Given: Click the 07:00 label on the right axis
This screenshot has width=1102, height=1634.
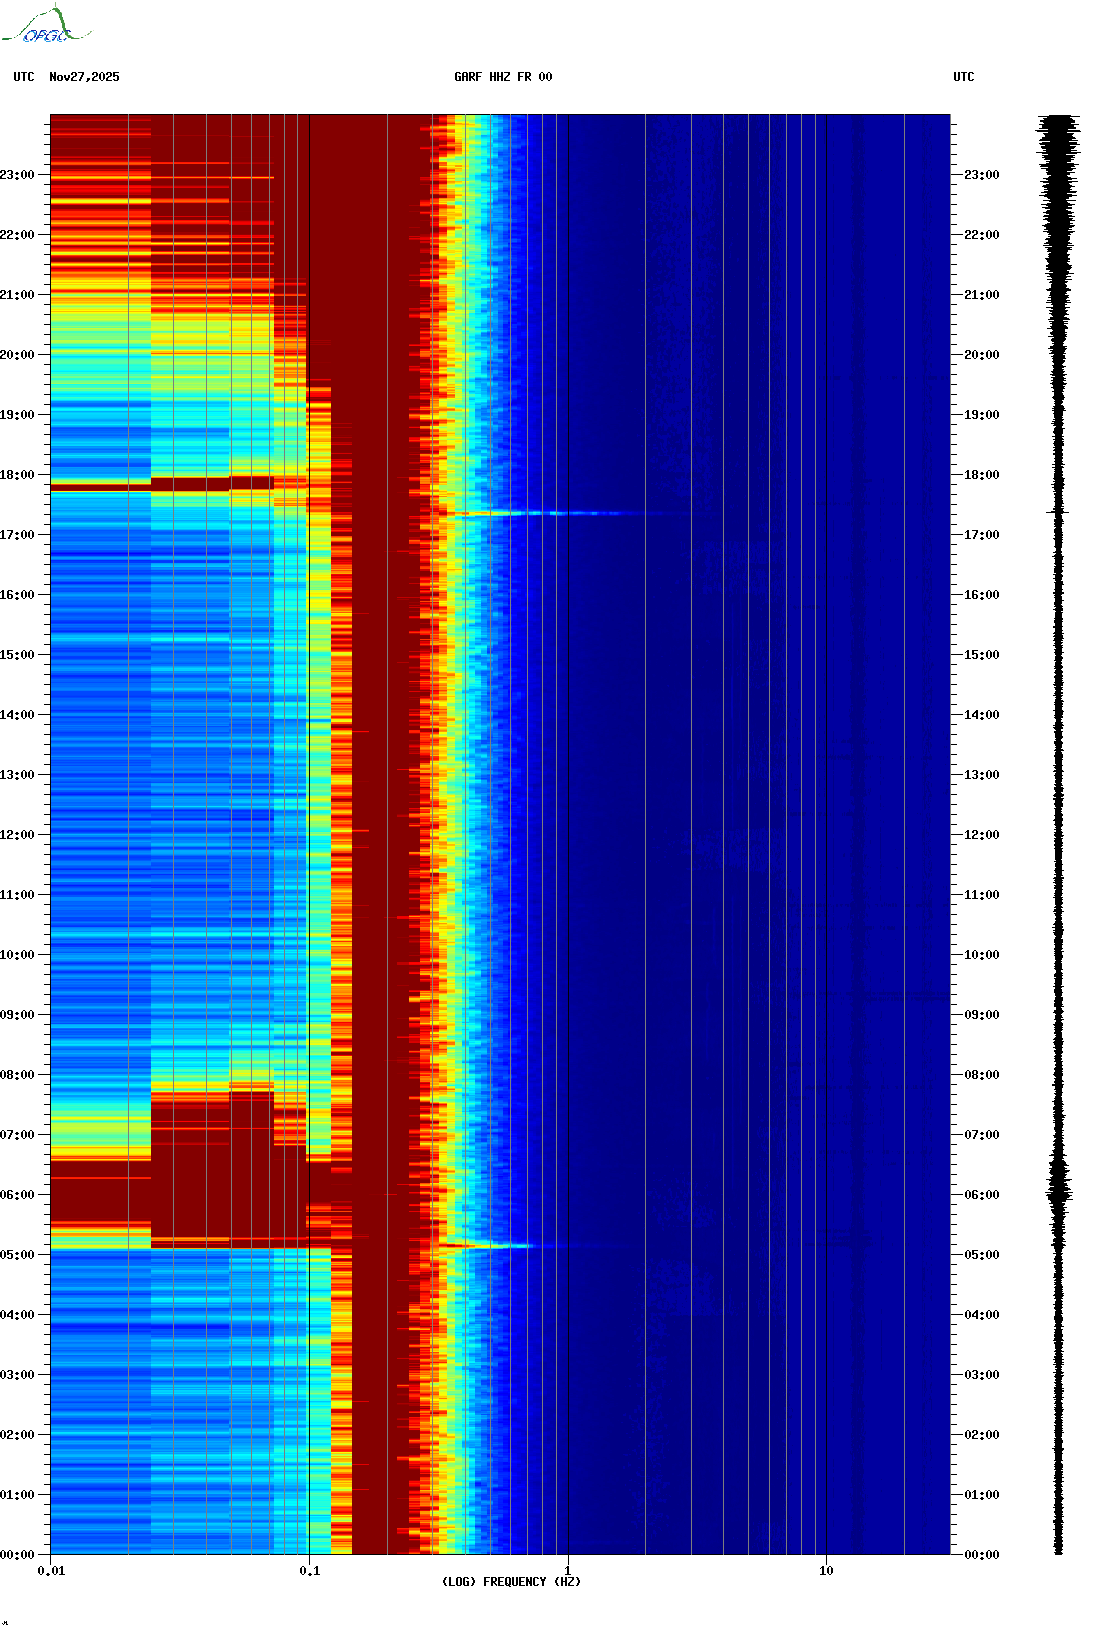Looking at the screenshot, I should 982,1135.
